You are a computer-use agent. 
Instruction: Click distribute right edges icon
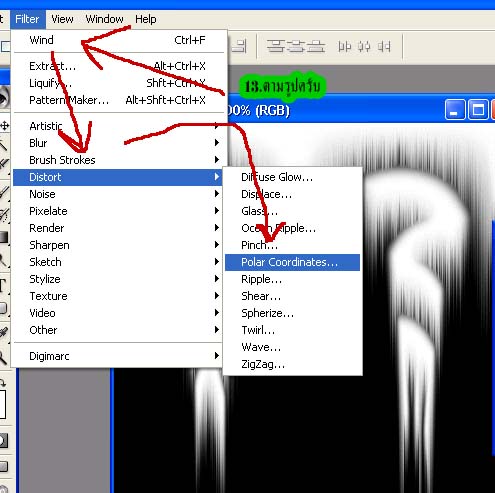384,46
